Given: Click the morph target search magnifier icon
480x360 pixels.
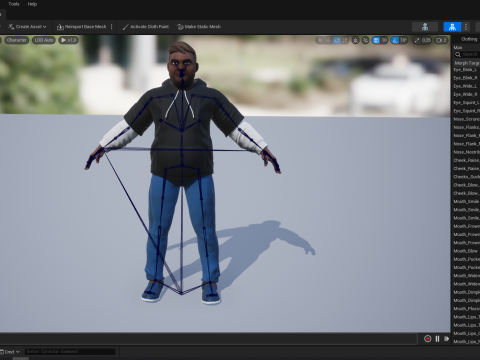Looking at the screenshot, I should 458,54.
